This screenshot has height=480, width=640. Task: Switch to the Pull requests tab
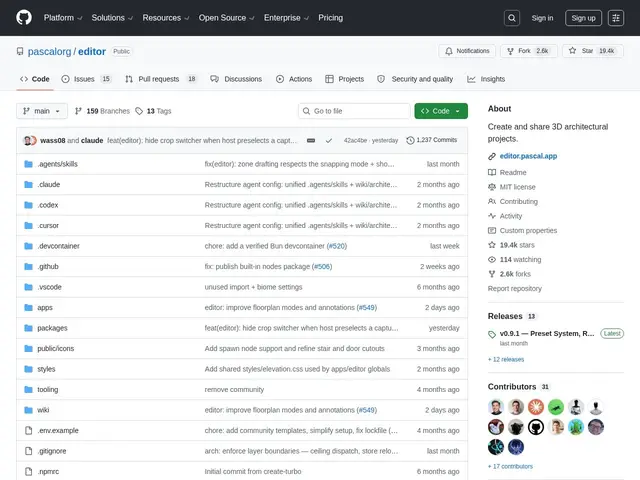click(161, 79)
